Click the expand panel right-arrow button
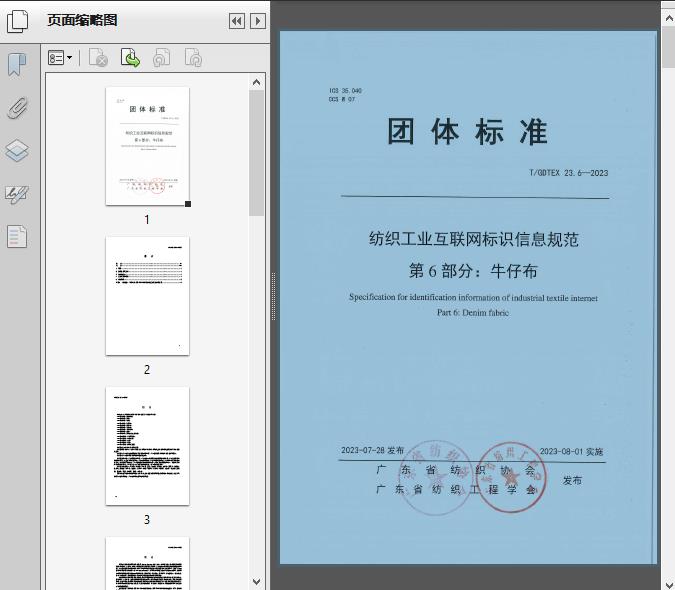Image resolution: width=675 pixels, height=590 pixels. coord(257,21)
